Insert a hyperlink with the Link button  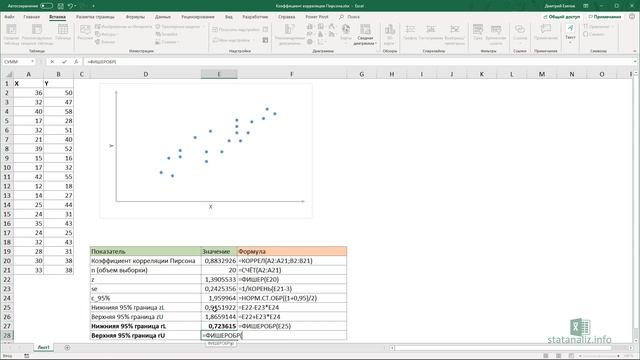[x=520, y=33]
